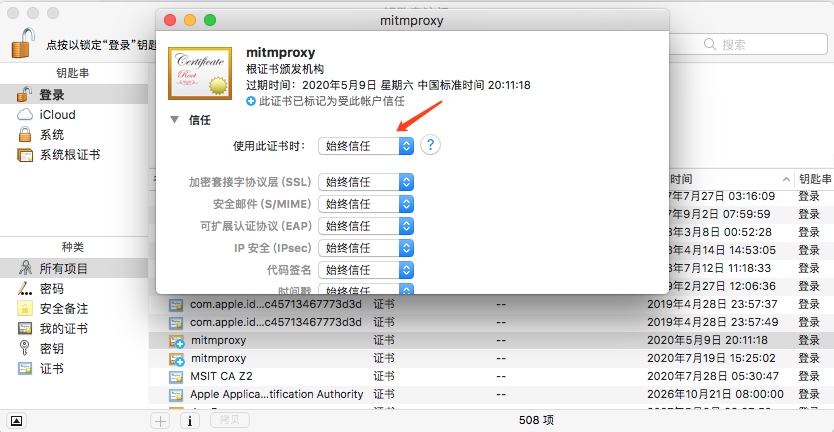Screen dimensions: 834x432
Task: Click the 508 项 item count
Action: (x=536, y=420)
